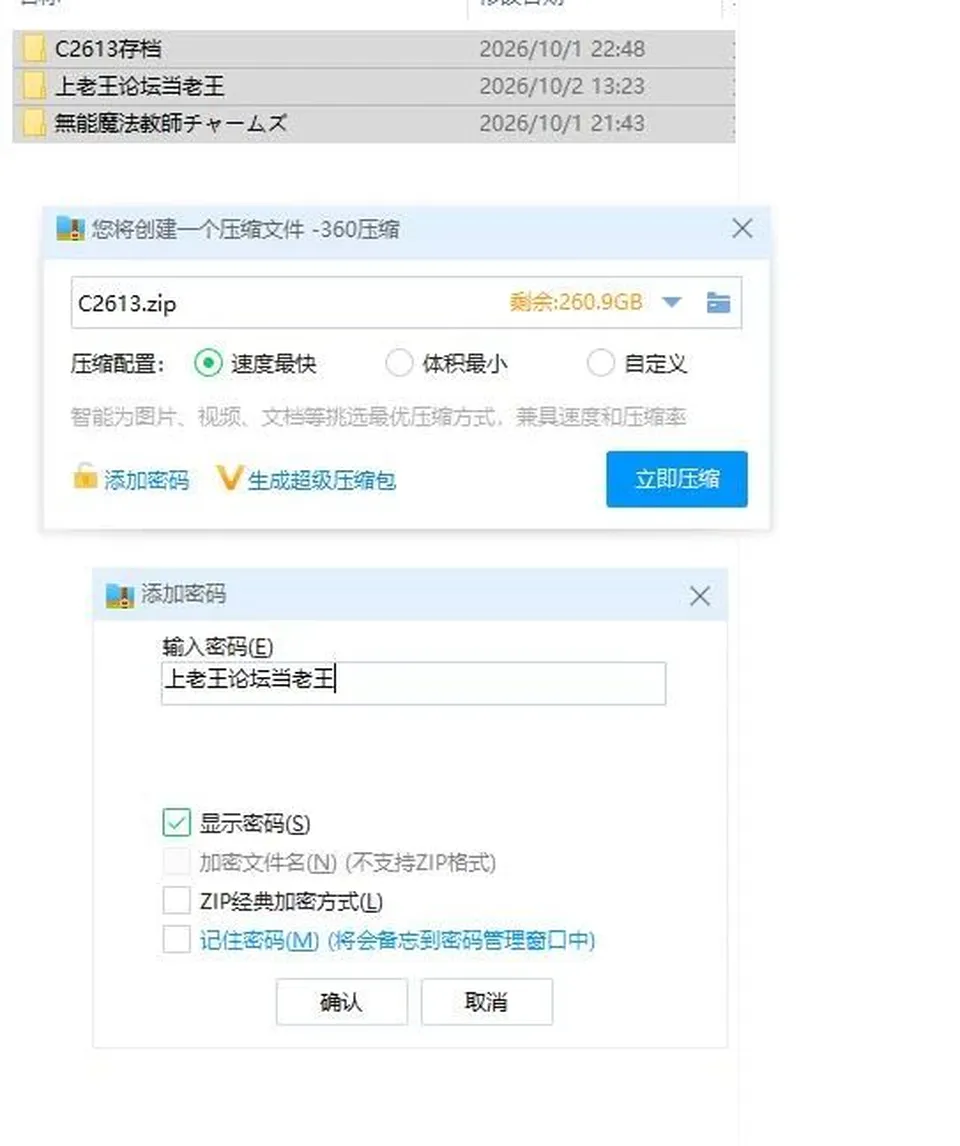Screen dimensions: 960x1146
Task: Confirm the password with 确认
Action: click(x=341, y=1001)
